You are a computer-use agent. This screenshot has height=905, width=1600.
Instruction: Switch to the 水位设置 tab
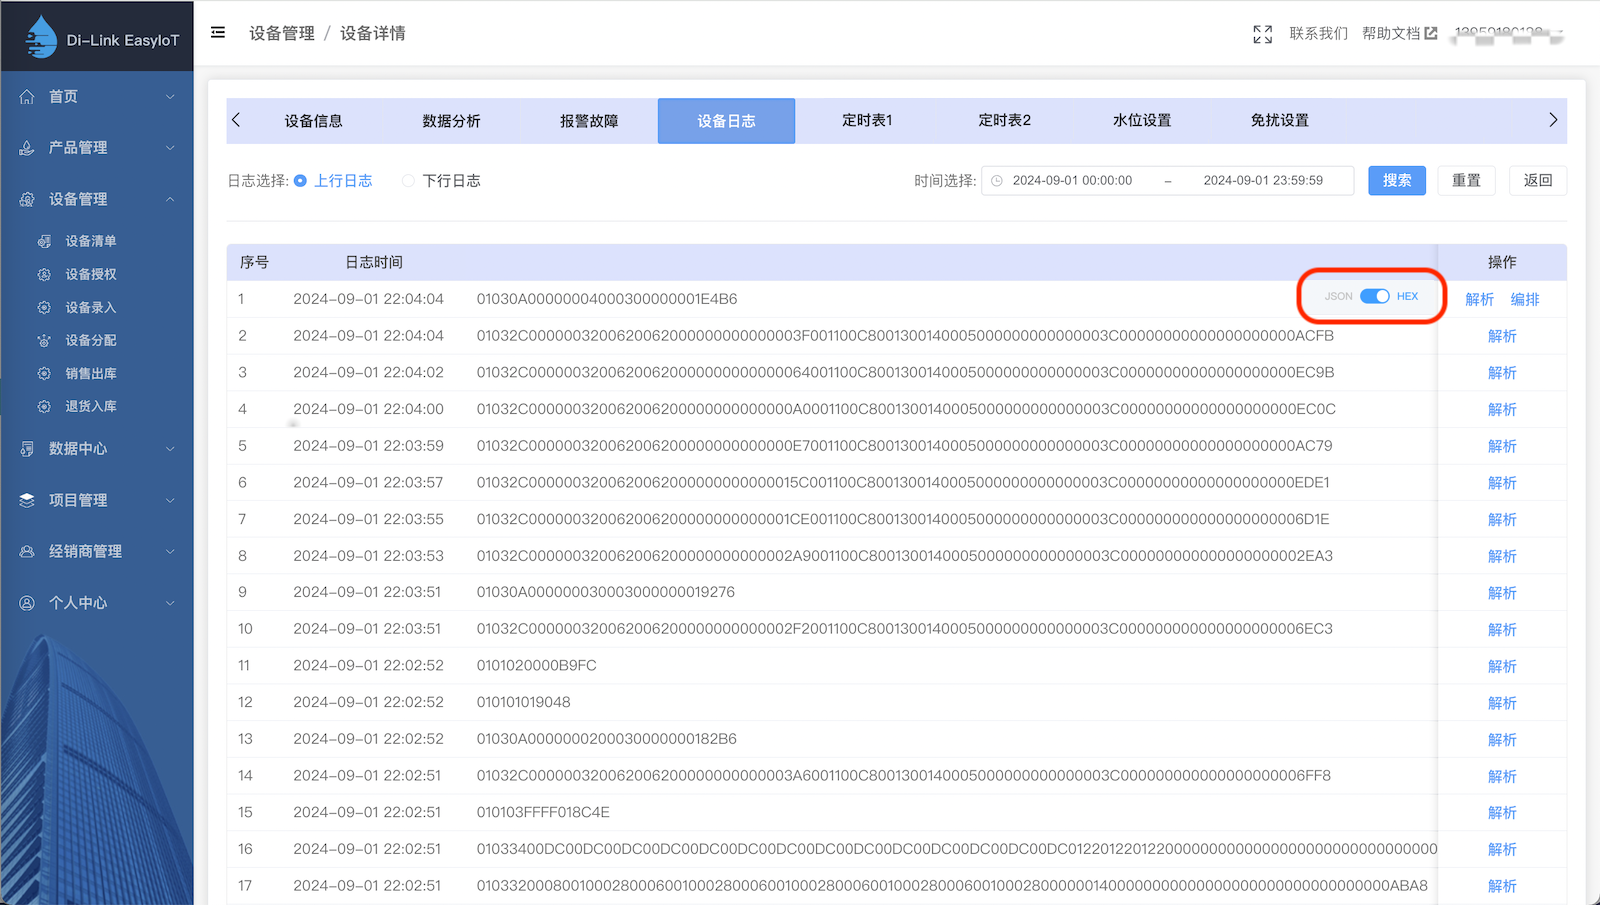[1142, 120]
